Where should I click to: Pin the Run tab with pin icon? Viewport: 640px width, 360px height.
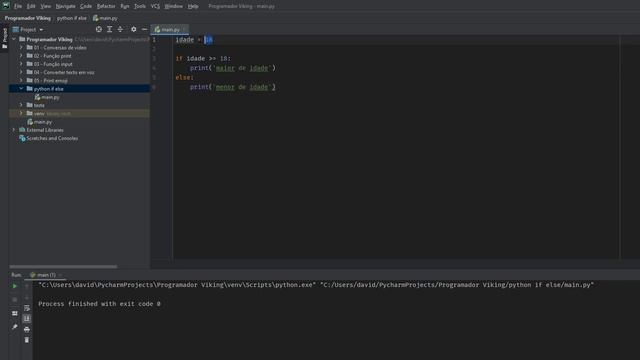[15, 327]
